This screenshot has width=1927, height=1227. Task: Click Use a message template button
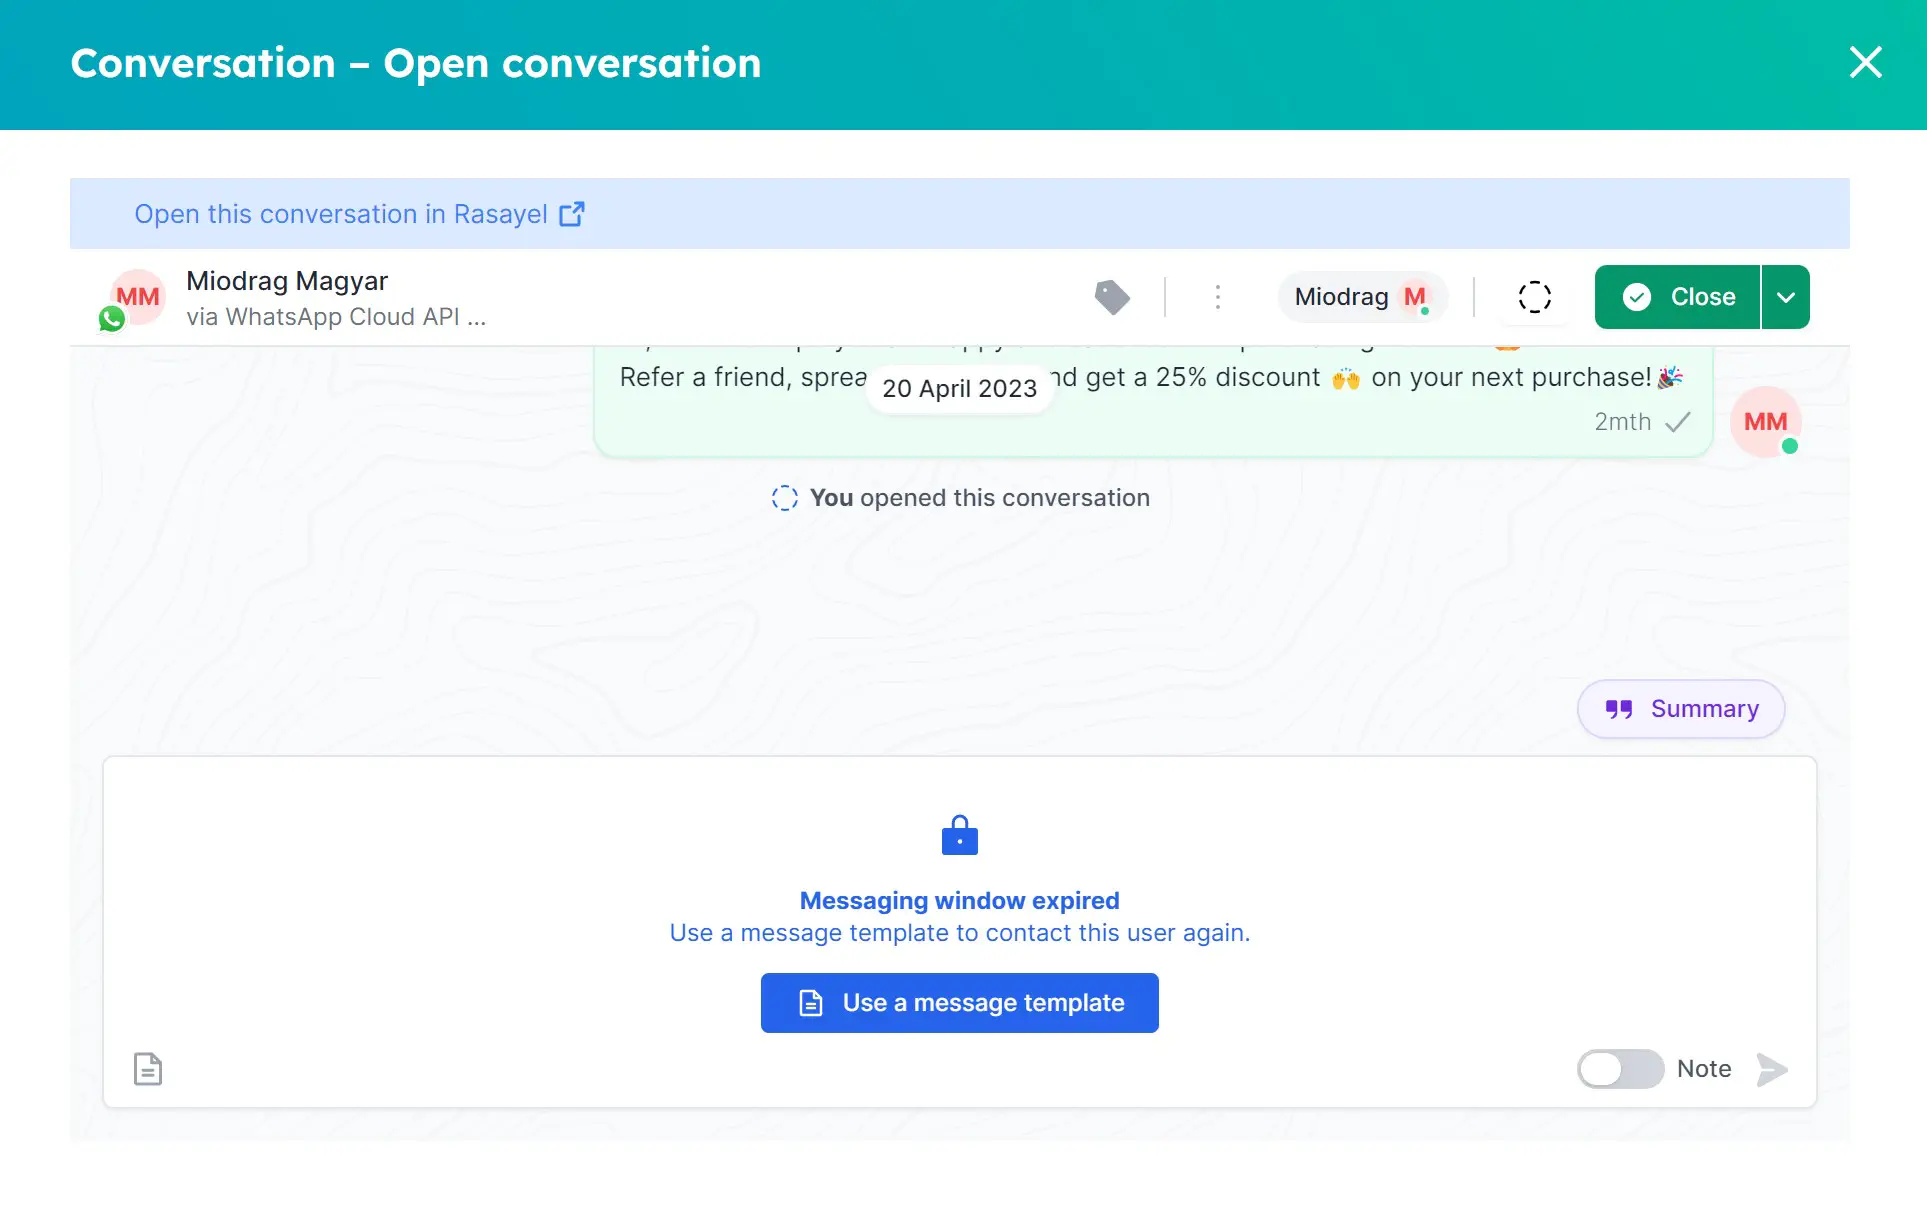[x=961, y=1002]
